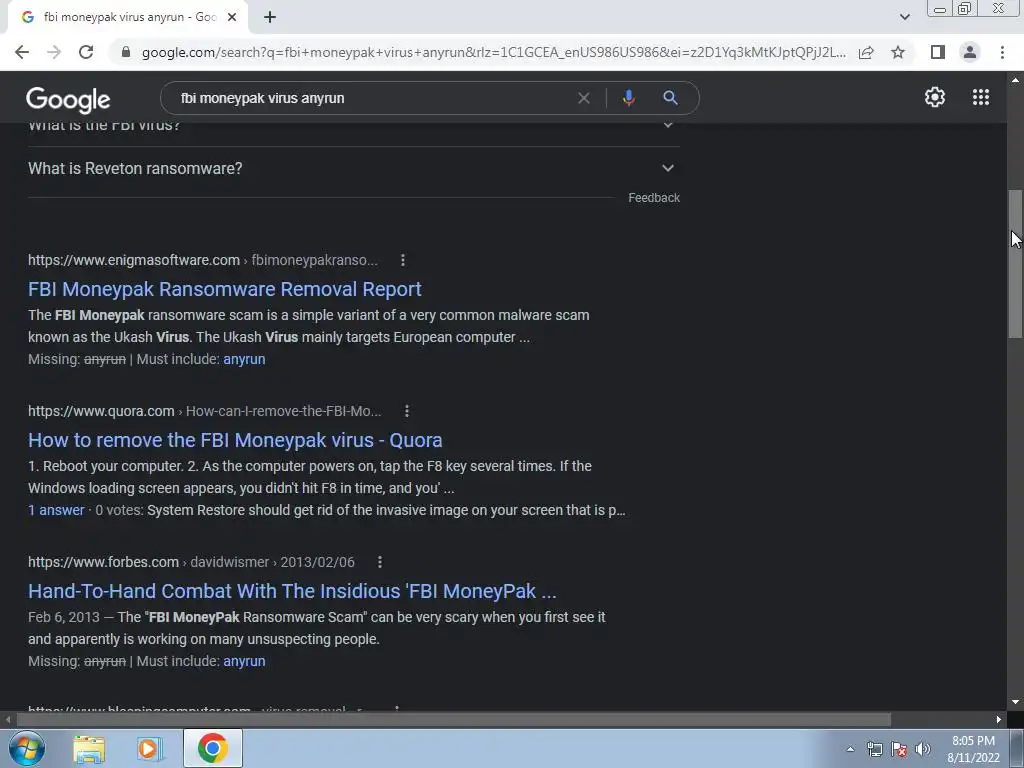Submit search with the magnifier icon
The height and width of the screenshot is (768, 1024).
[x=670, y=98]
